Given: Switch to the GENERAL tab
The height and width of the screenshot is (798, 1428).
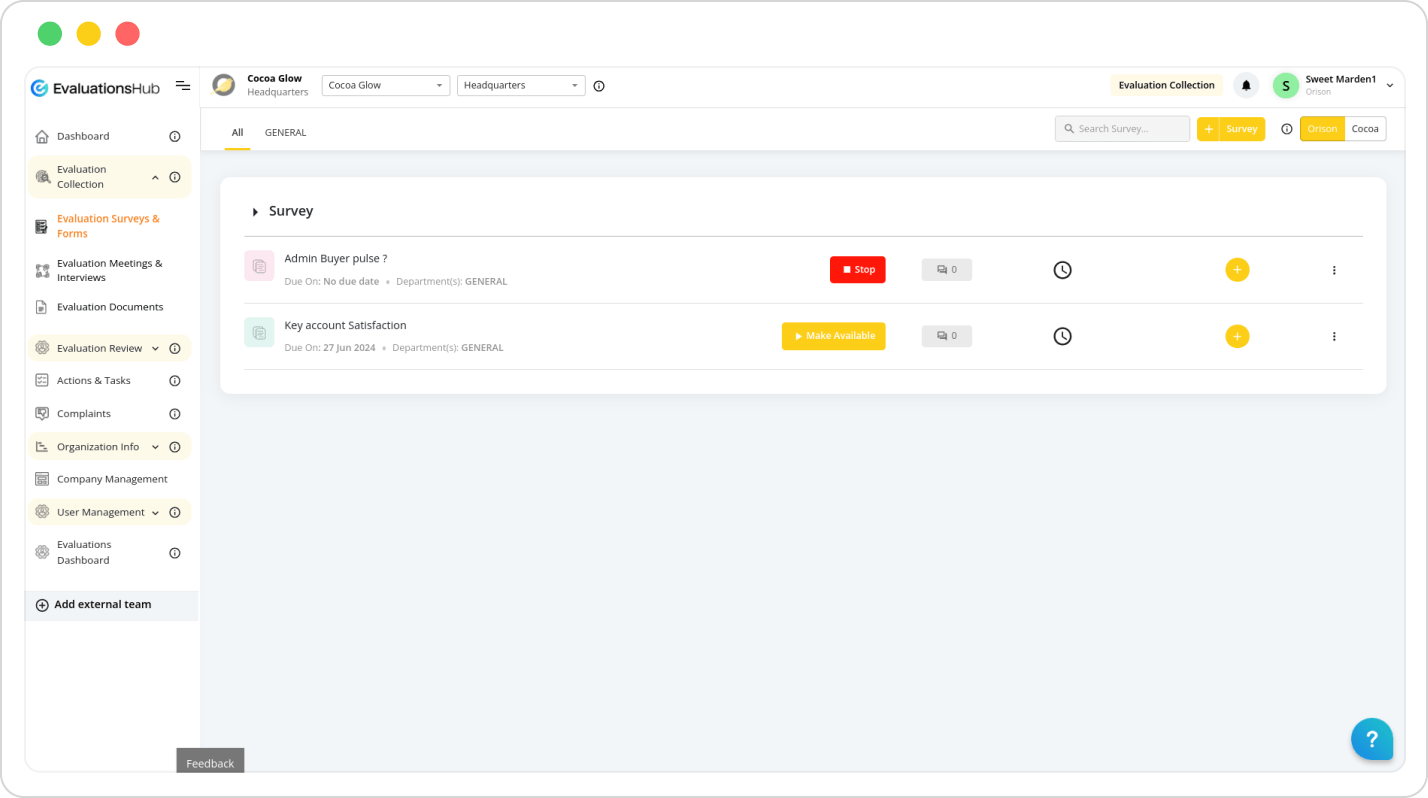Looking at the screenshot, I should pos(285,132).
